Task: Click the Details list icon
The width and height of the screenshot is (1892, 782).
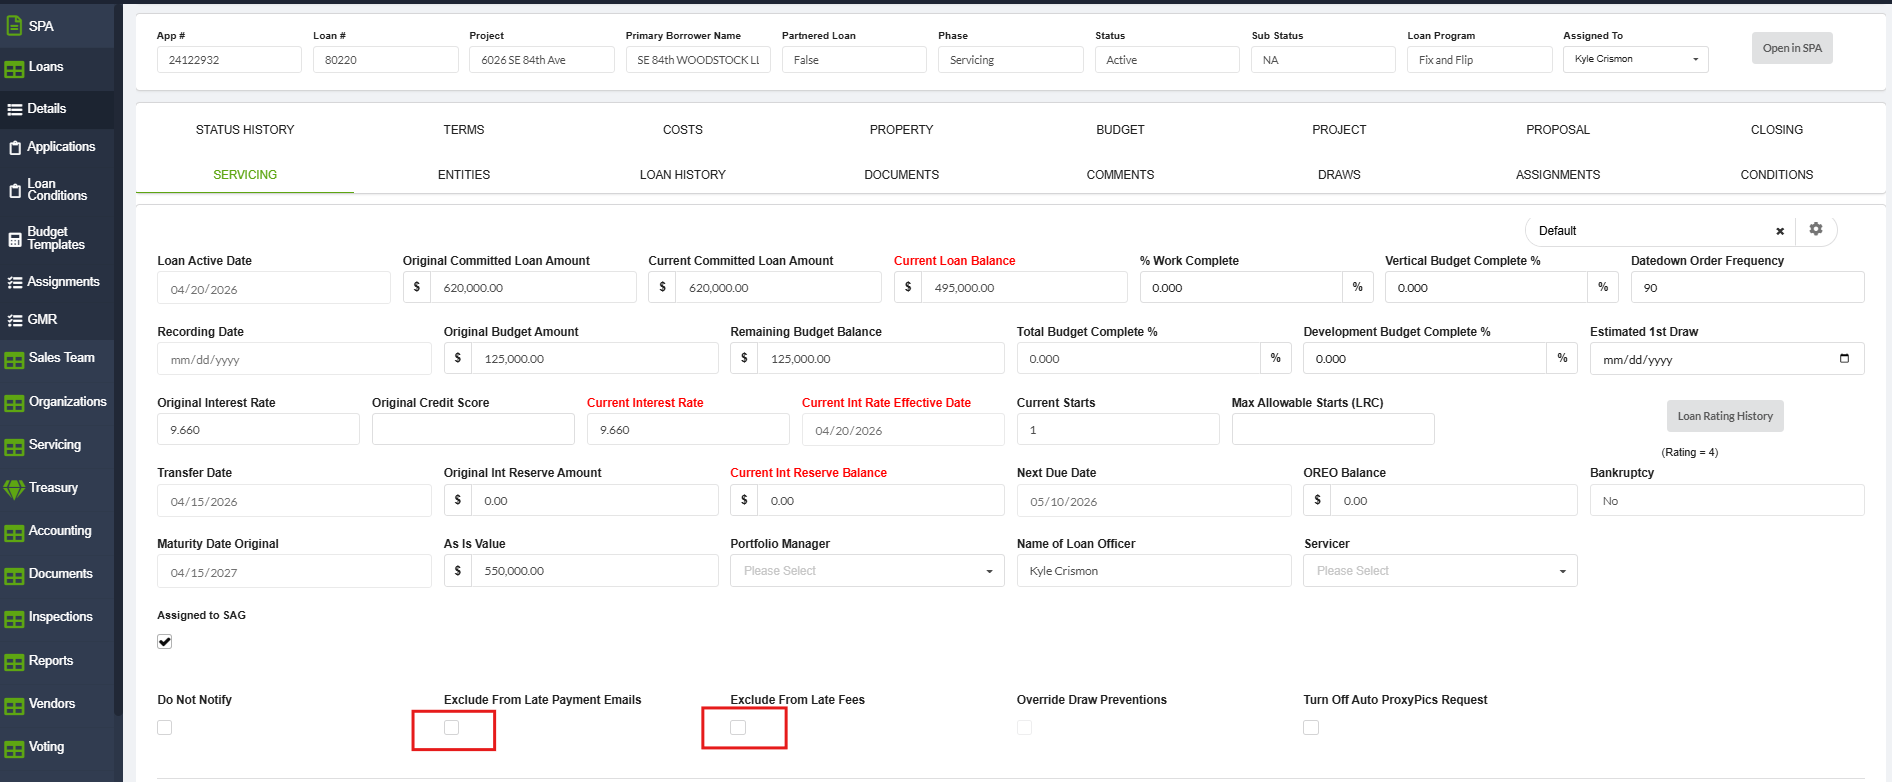Action: coord(14,109)
